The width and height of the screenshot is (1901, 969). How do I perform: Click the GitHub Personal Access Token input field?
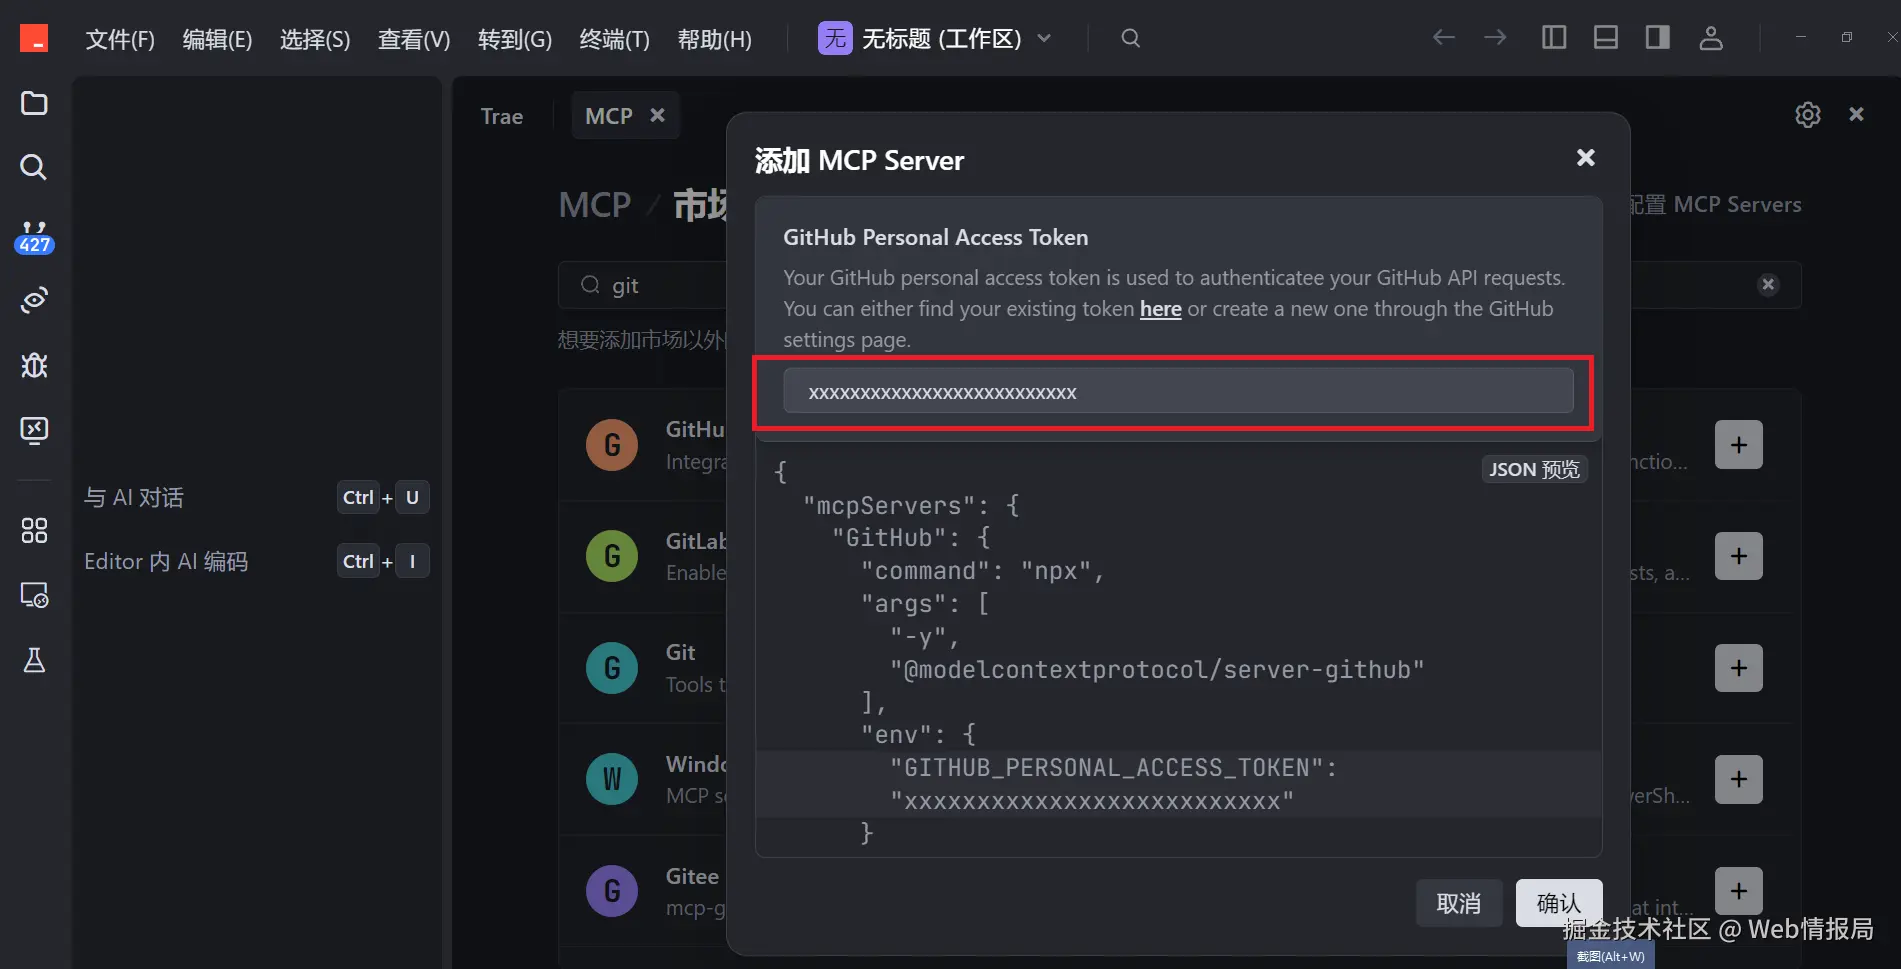(x=1177, y=391)
